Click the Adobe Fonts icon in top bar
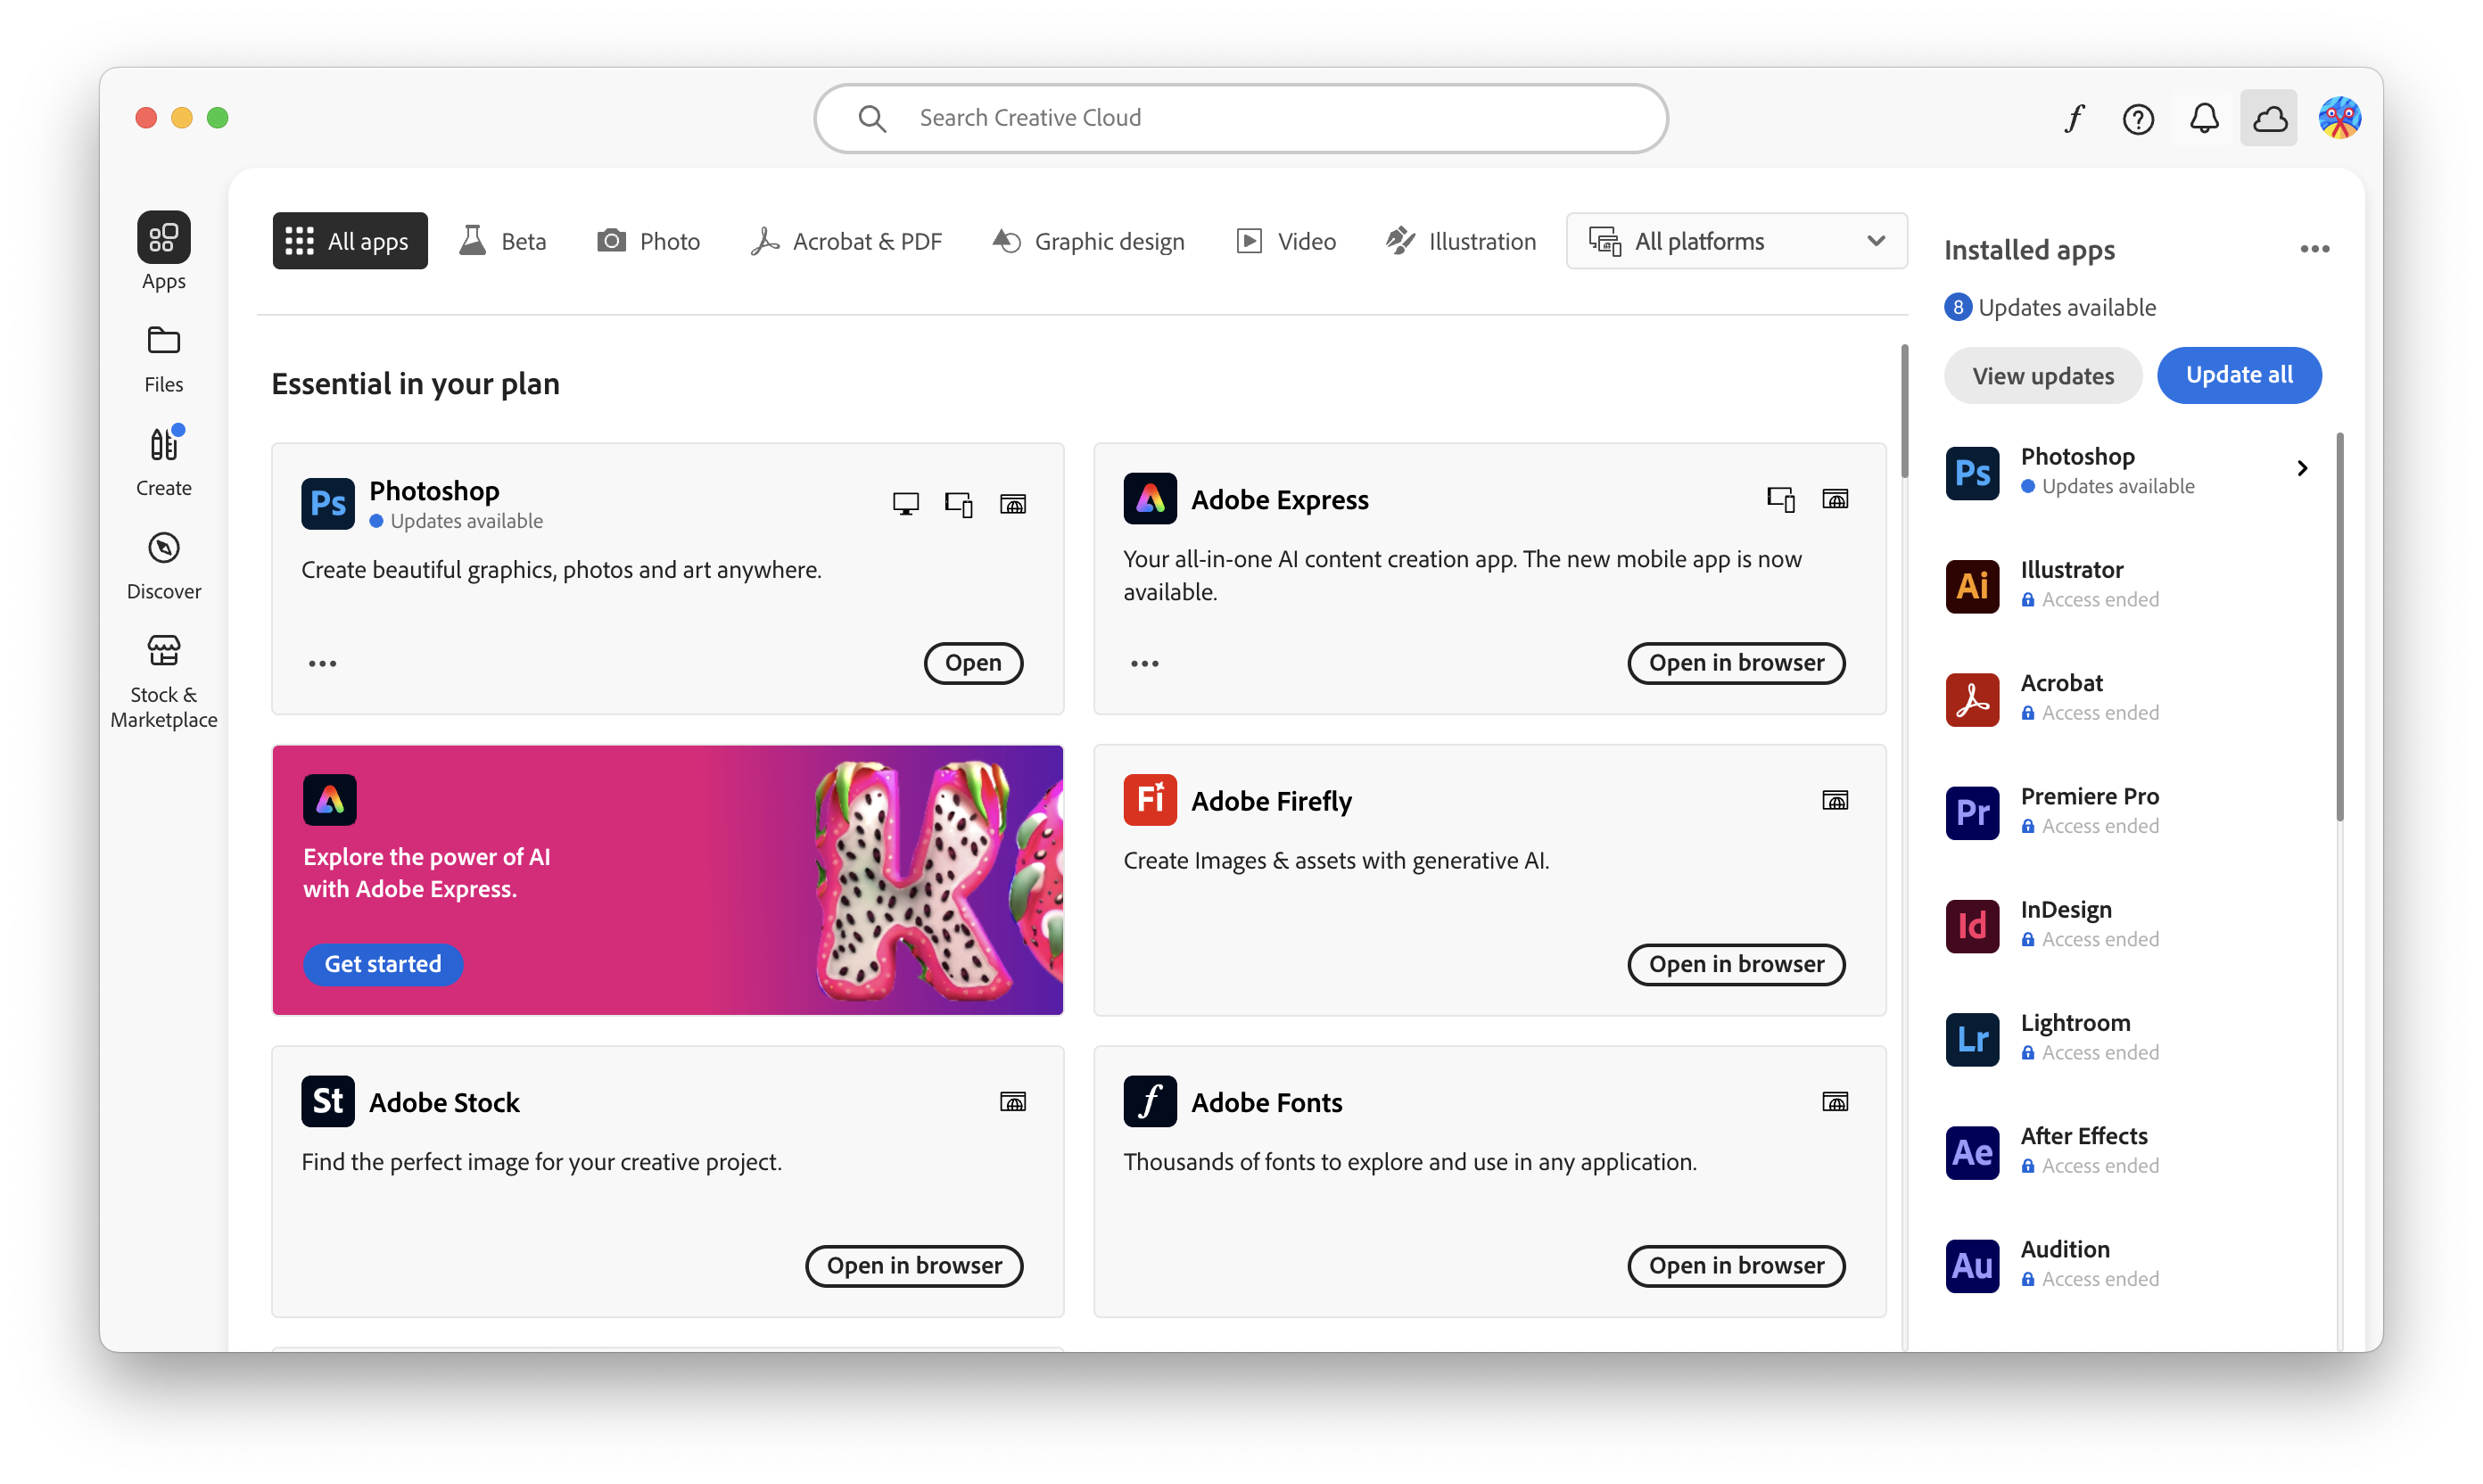 (2074, 118)
